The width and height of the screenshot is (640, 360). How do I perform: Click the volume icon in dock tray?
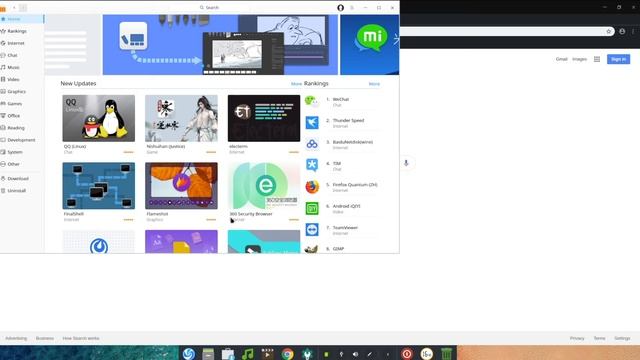[356, 354]
